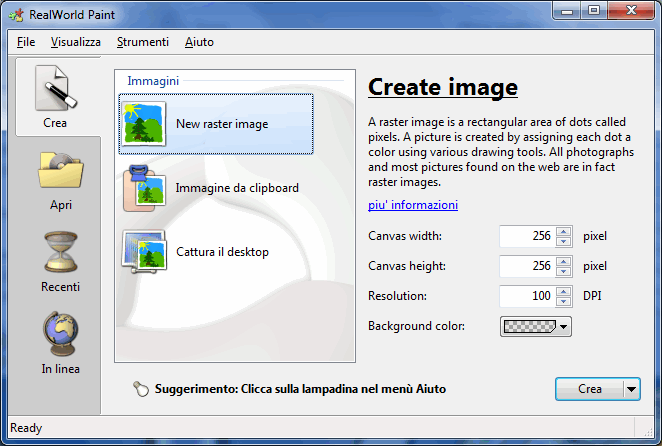Image resolution: width=662 pixels, height=446 pixels.
Task: Click the status bar resize grip
Action: click(x=647, y=431)
